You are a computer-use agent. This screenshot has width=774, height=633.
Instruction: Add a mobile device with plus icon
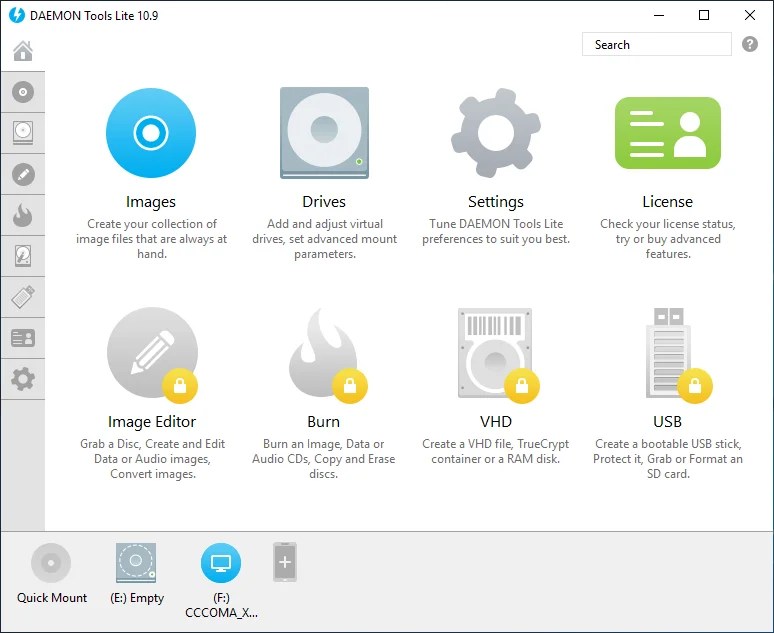click(285, 562)
